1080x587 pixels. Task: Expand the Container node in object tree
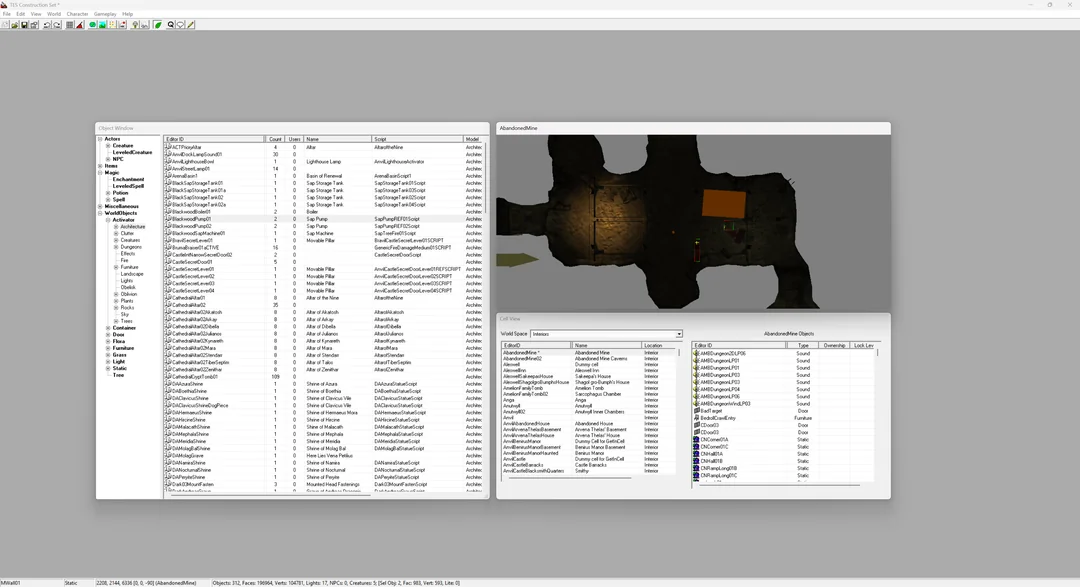coord(108,328)
